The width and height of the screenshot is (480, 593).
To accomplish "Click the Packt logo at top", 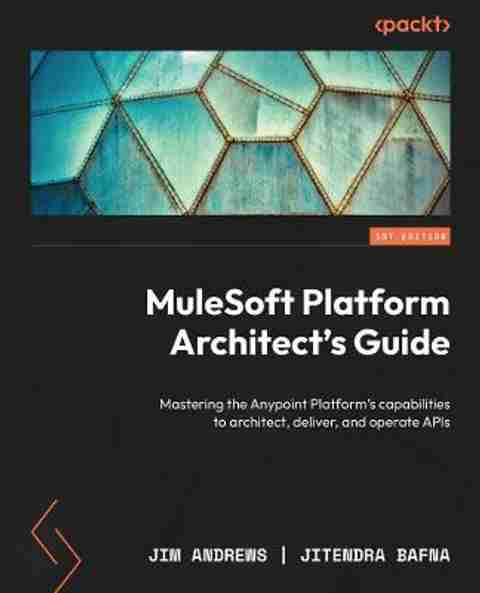I will pyautogui.click(x=412, y=26).
